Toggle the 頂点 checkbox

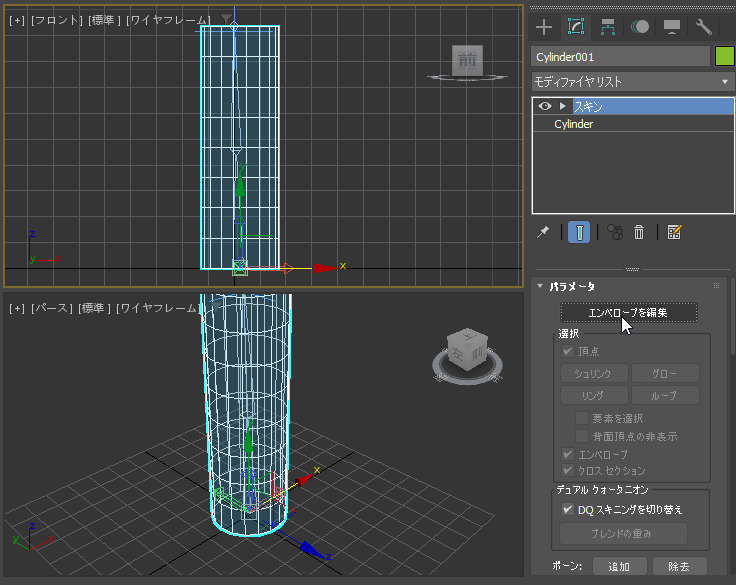(567, 351)
